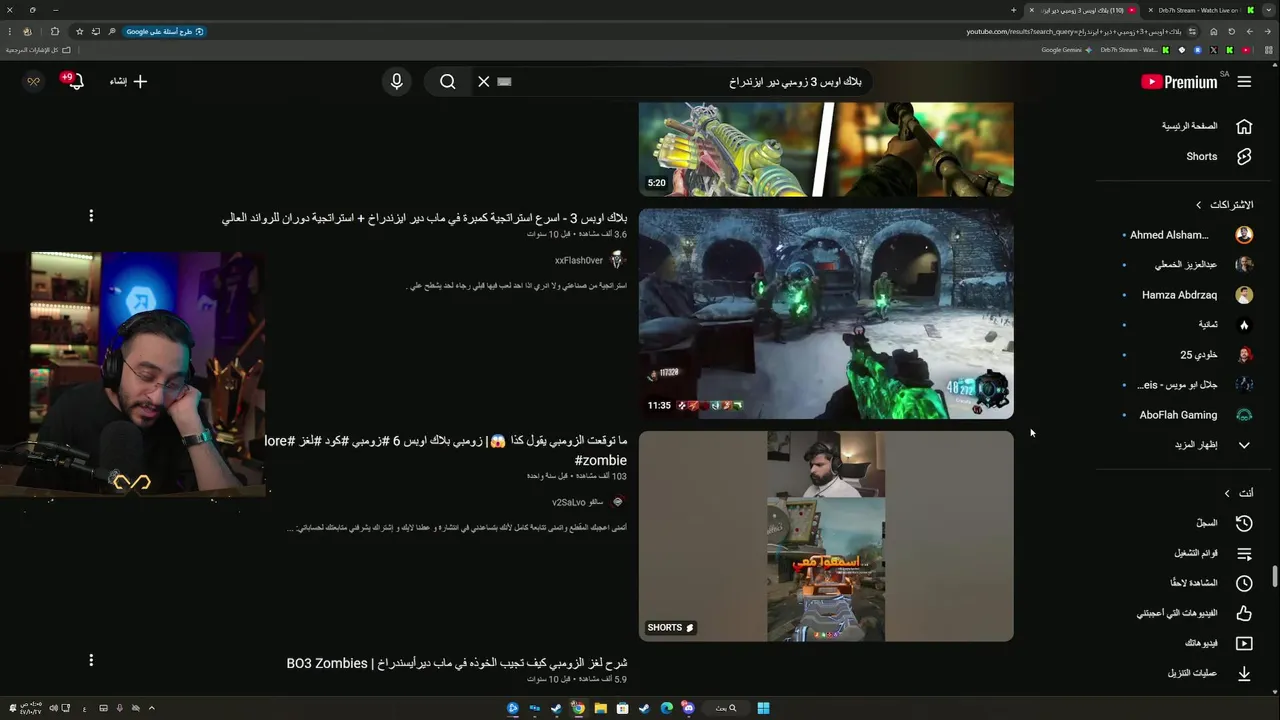Open xxFlash0ver channel name

click(579, 261)
